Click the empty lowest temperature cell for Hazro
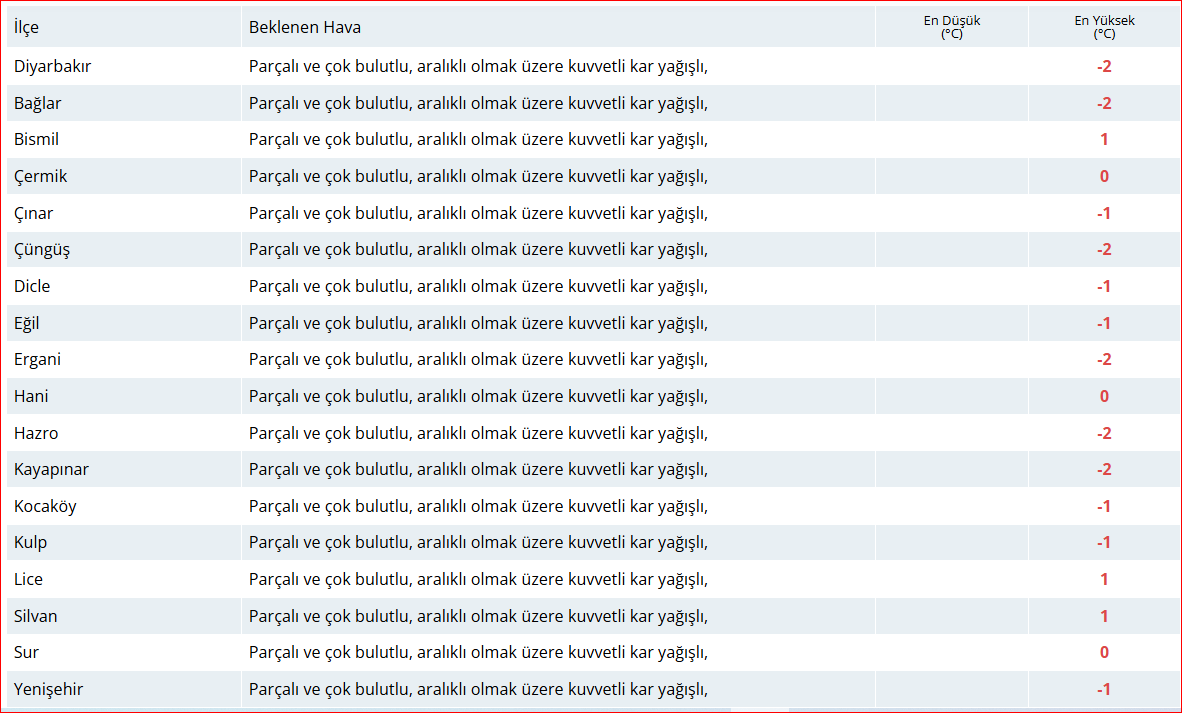Screen dimensions: 1182x713 pyautogui.click(x=951, y=433)
